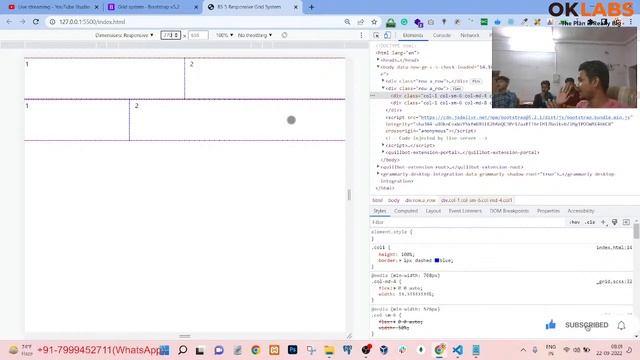Select the DOM Breakpoints sidebar tab
The height and width of the screenshot is (360, 640).
(x=509, y=211)
